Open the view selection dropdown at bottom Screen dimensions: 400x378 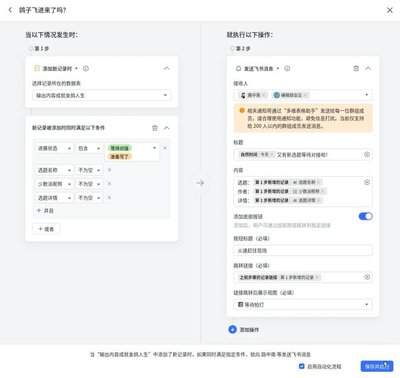point(303,305)
